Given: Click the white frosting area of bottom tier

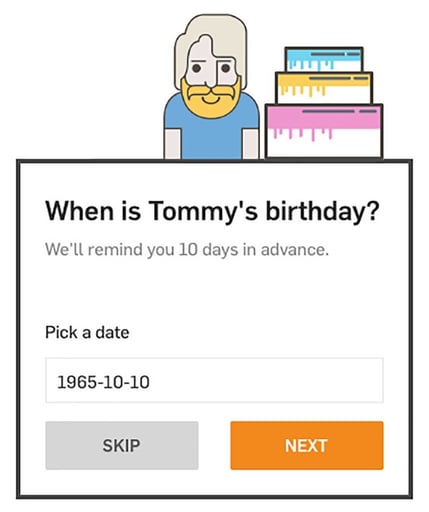Looking at the screenshot, I should (x=324, y=145).
